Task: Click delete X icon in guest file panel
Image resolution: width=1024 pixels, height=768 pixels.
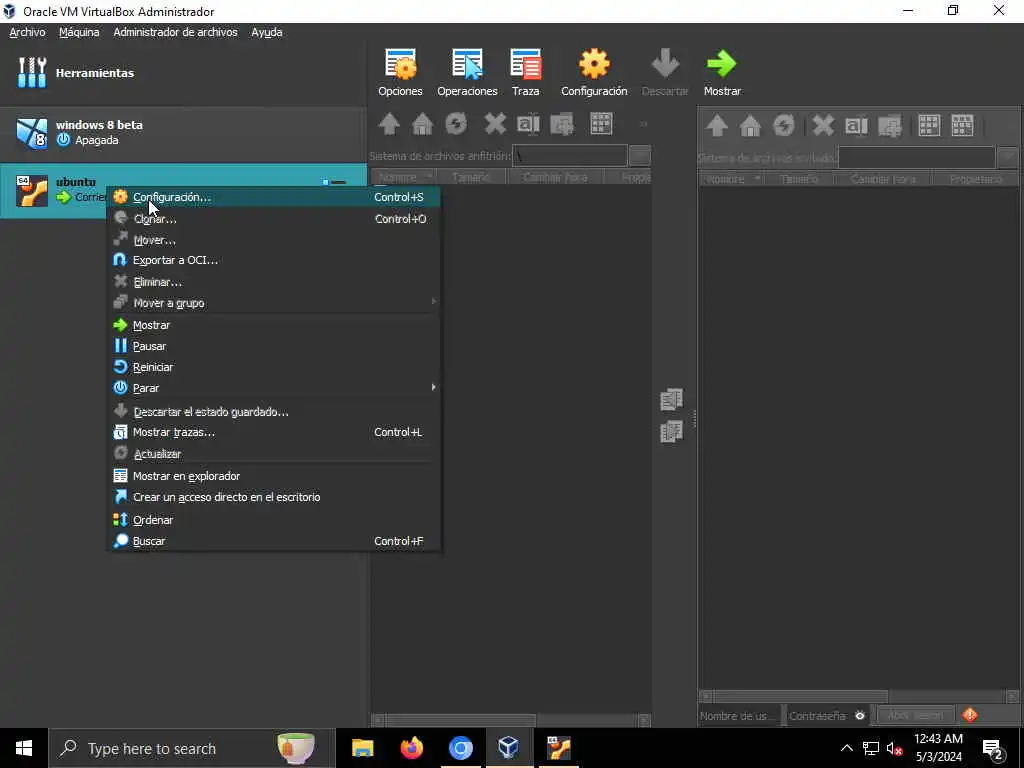Action: pyautogui.click(x=823, y=125)
